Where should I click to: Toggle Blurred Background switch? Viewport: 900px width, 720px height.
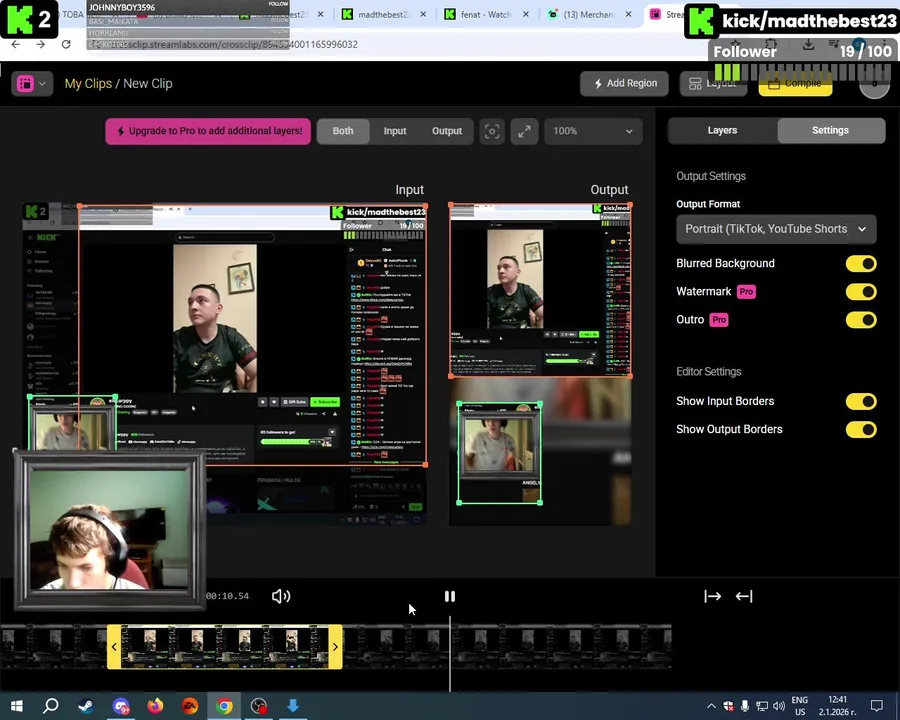861,264
